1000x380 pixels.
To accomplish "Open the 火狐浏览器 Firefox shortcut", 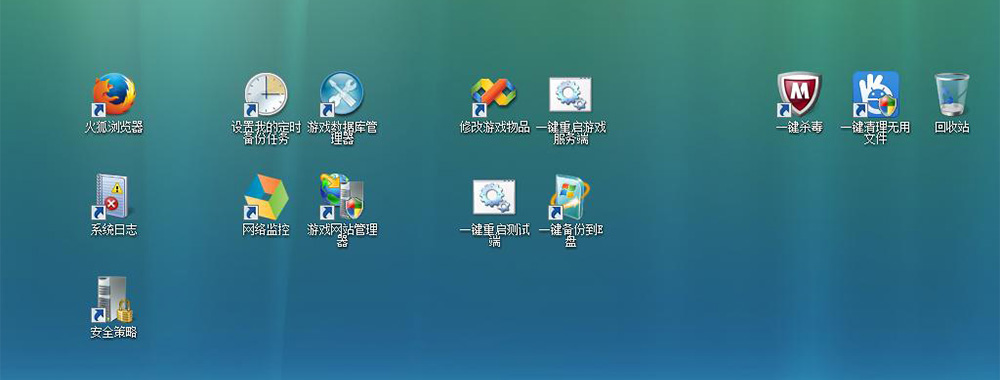I will tap(114, 94).
